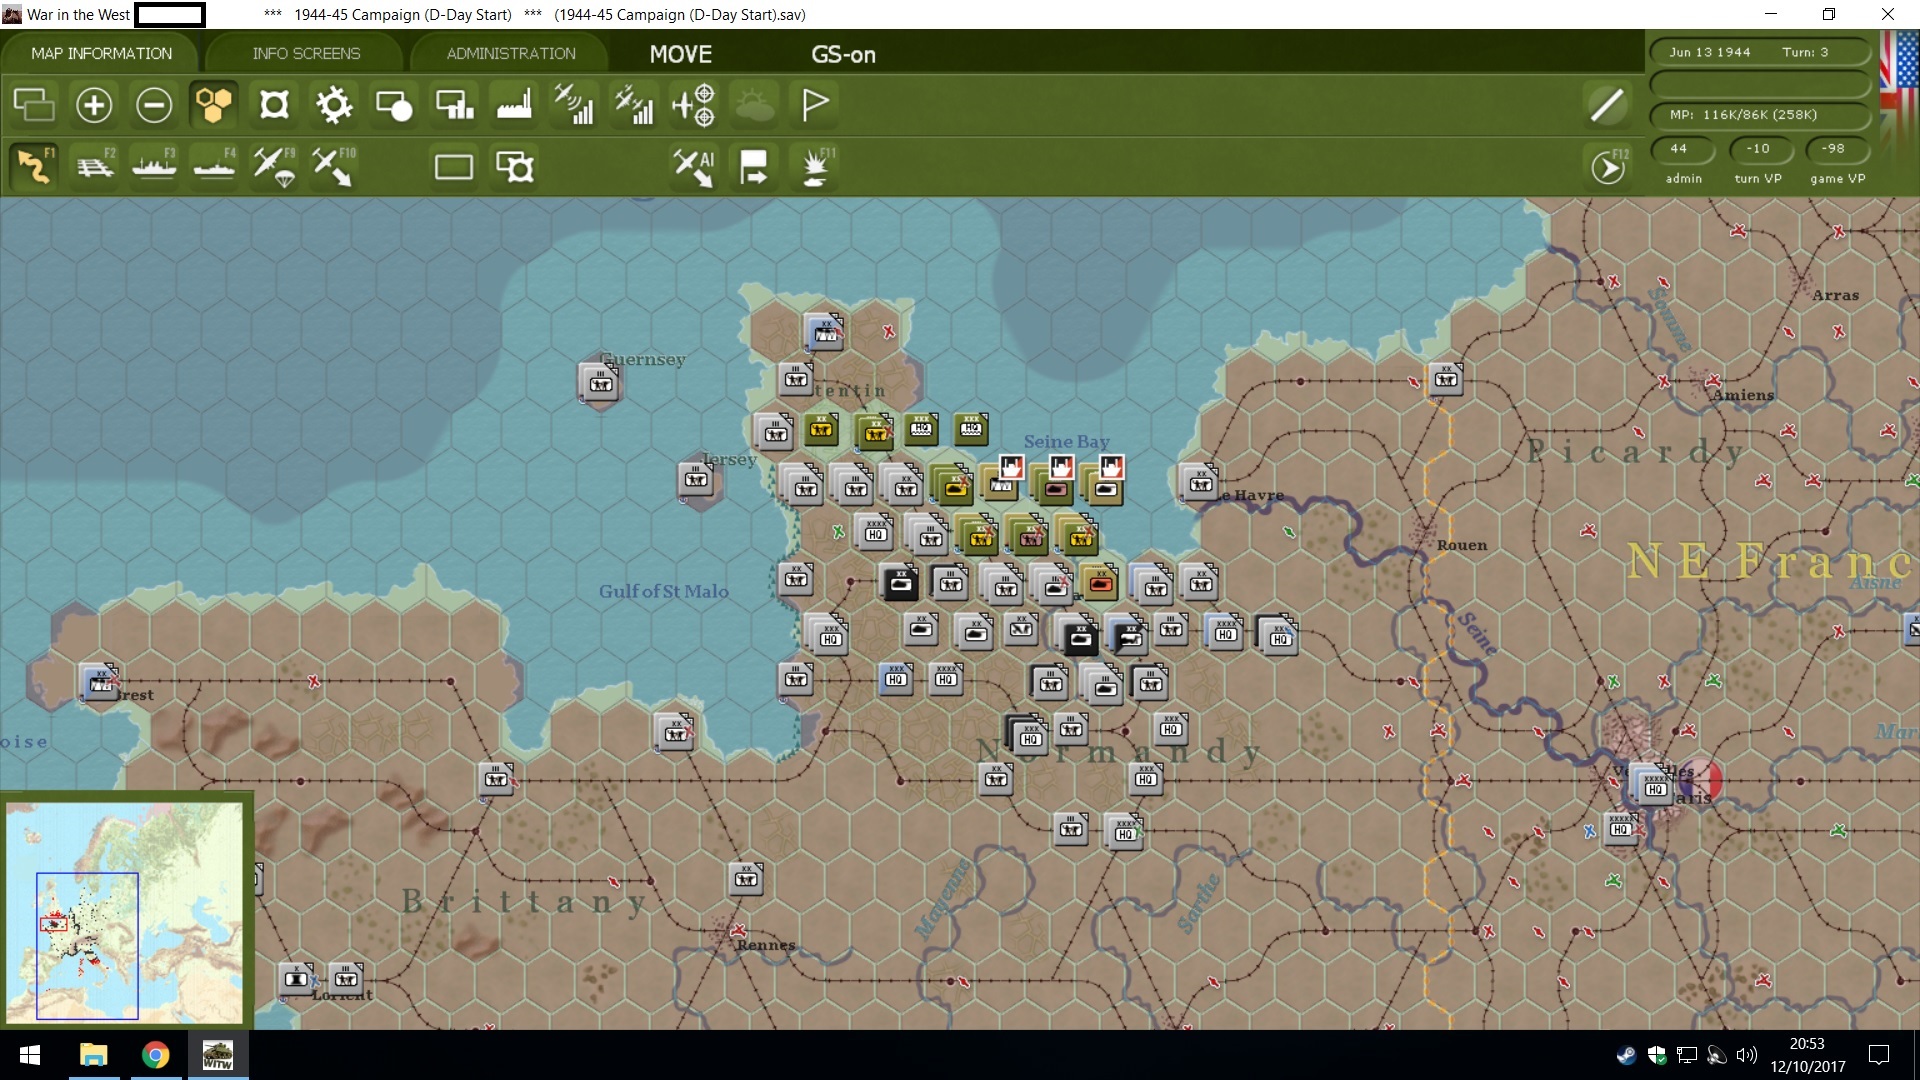1920x1080 pixels.
Task: Select the F10 air attack mode
Action: pos(334,166)
